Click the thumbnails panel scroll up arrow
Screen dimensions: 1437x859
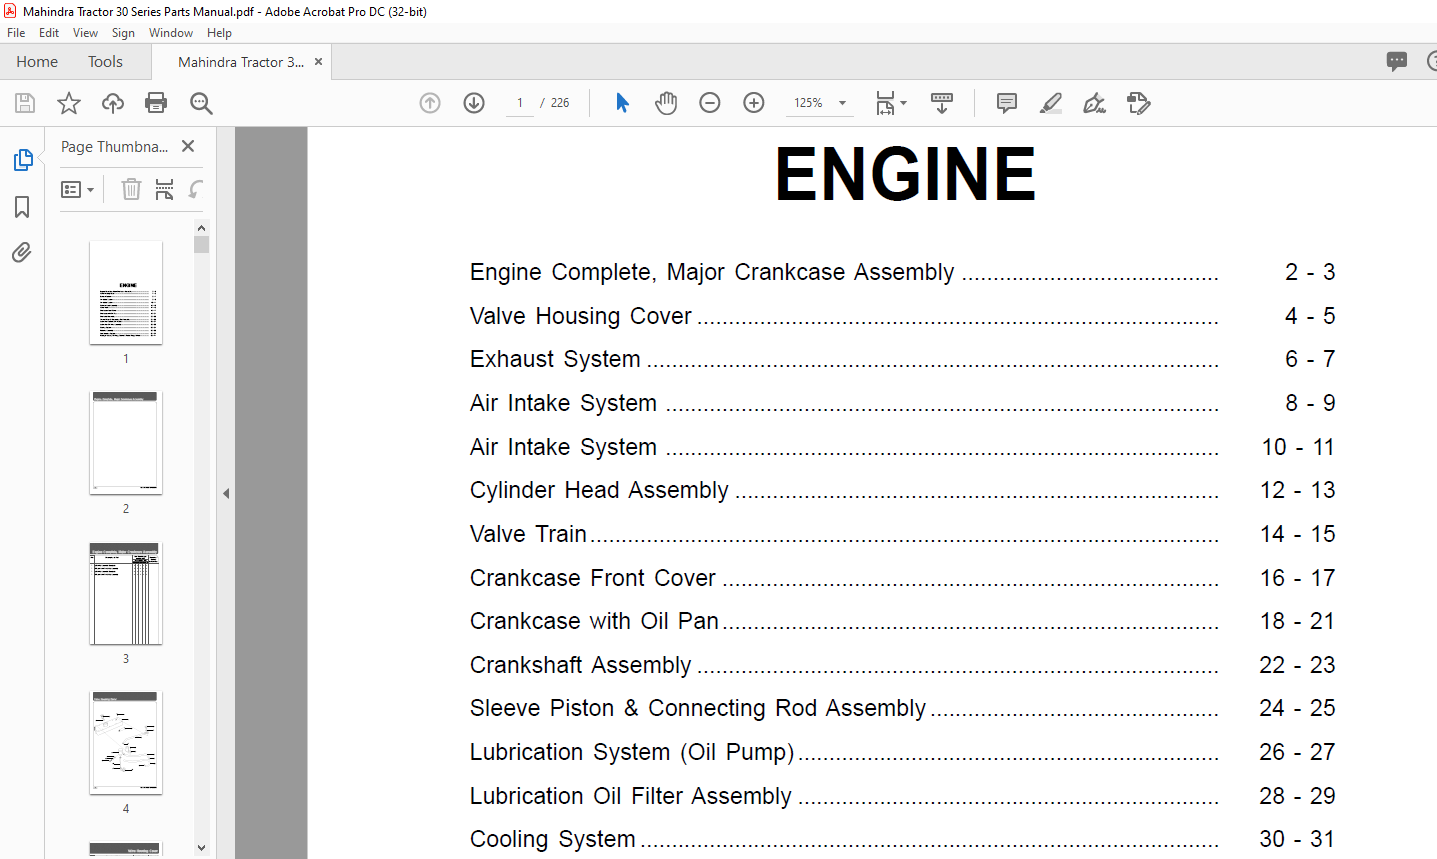(x=201, y=228)
